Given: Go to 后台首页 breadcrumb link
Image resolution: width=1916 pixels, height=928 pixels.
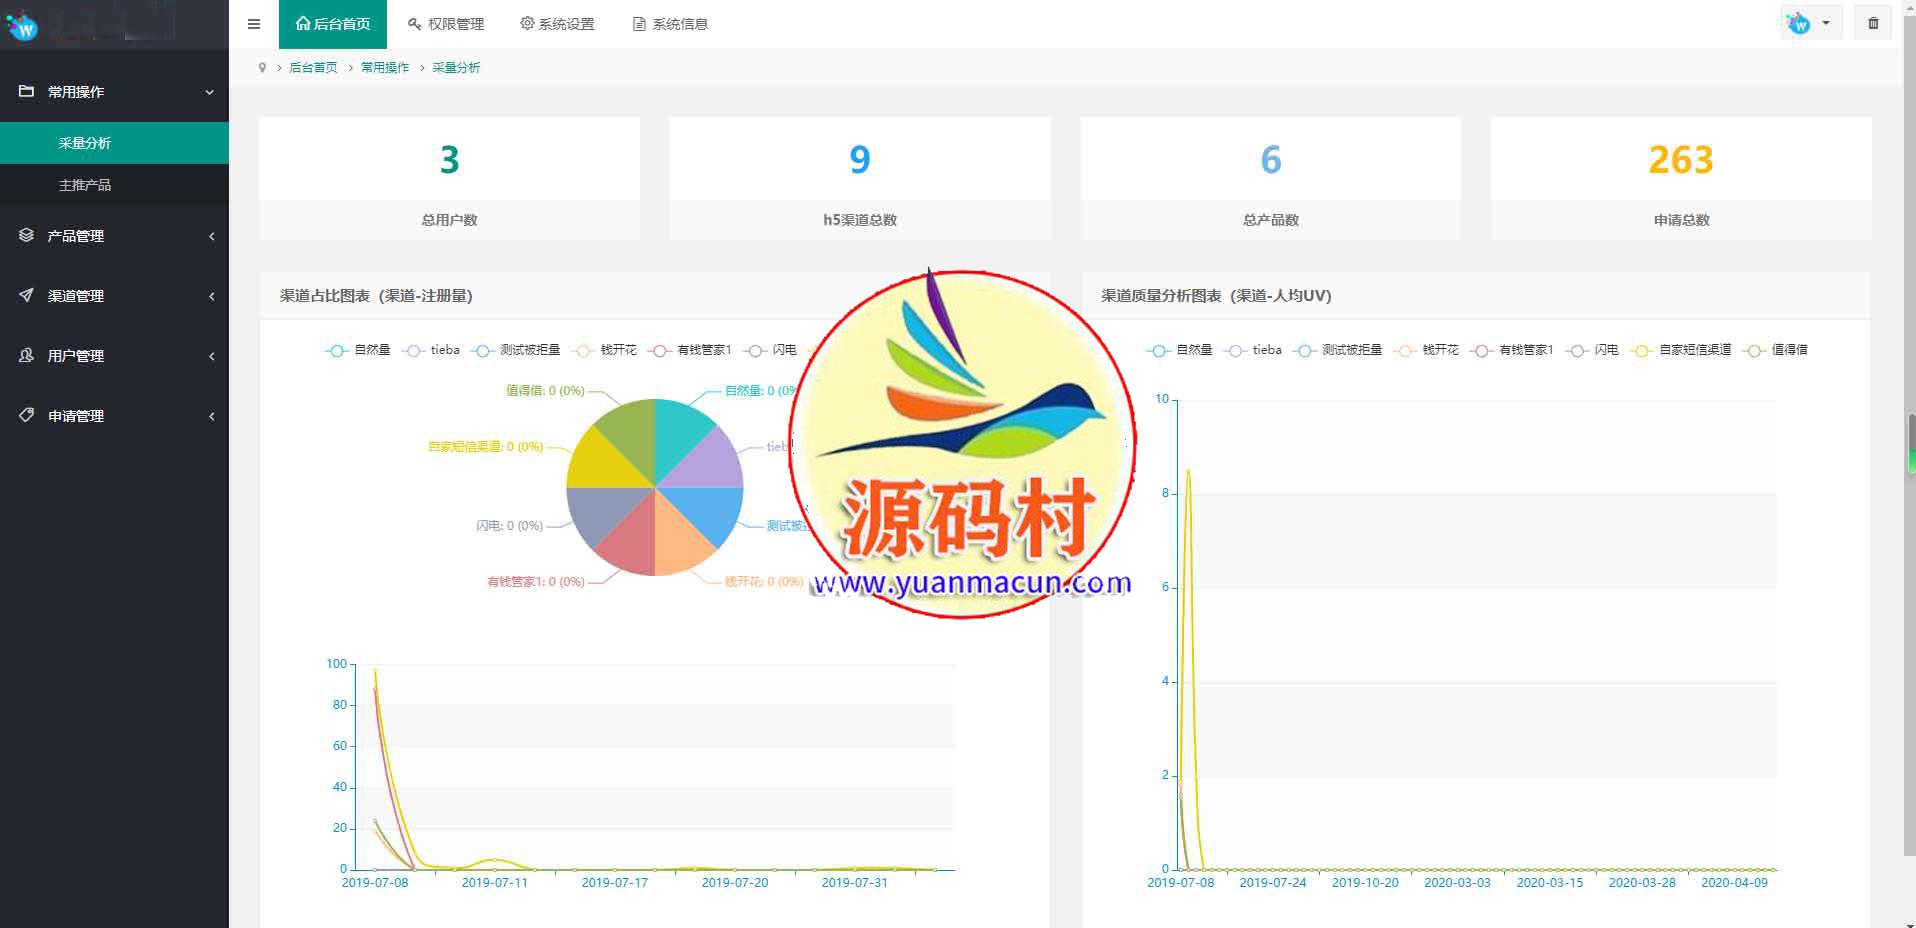Looking at the screenshot, I should (313, 67).
